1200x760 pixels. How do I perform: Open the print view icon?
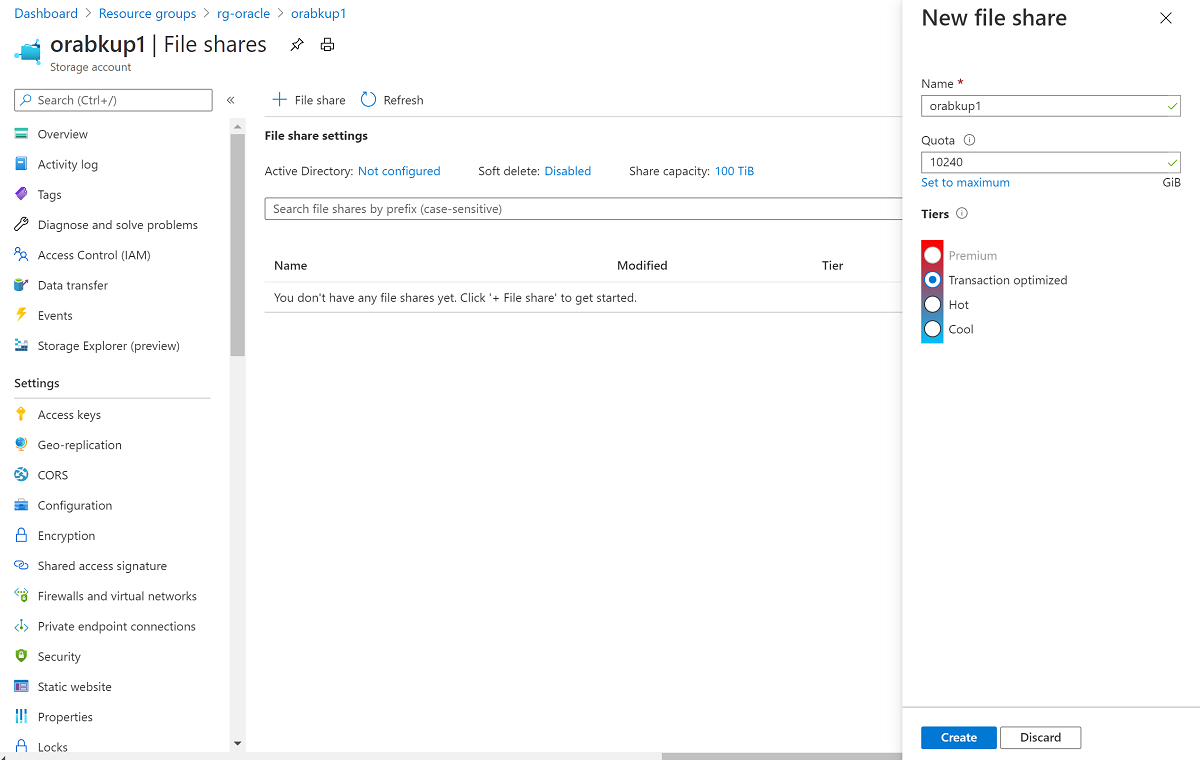click(x=327, y=44)
